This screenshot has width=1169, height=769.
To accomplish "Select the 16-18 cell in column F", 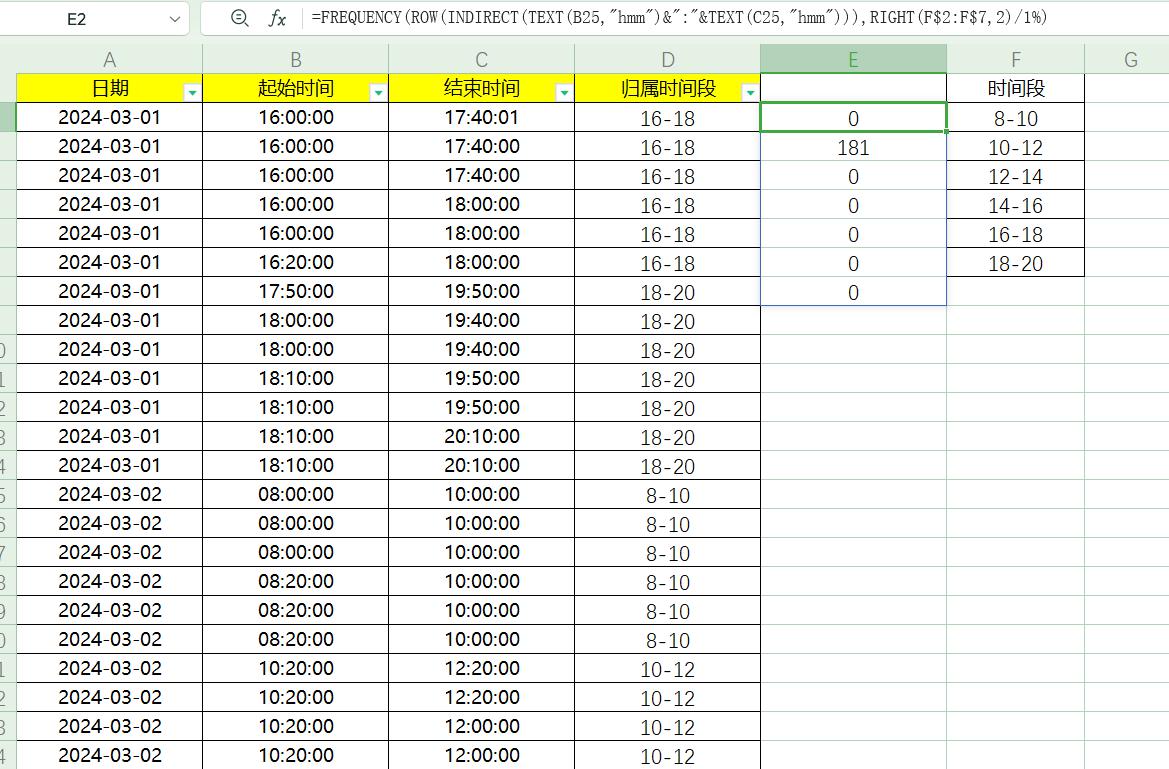I will pos(1015,234).
